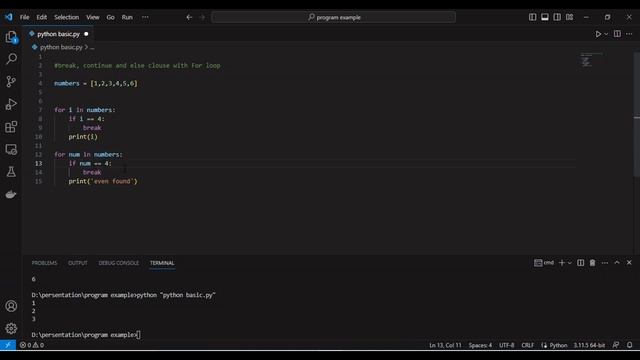Run the Python file

[598, 34]
